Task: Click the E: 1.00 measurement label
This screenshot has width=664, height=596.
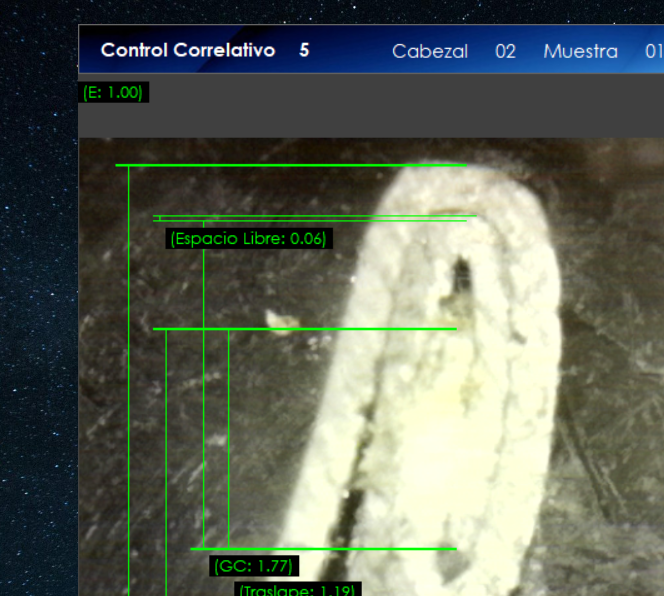Action: pyautogui.click(x=113, y=93)
